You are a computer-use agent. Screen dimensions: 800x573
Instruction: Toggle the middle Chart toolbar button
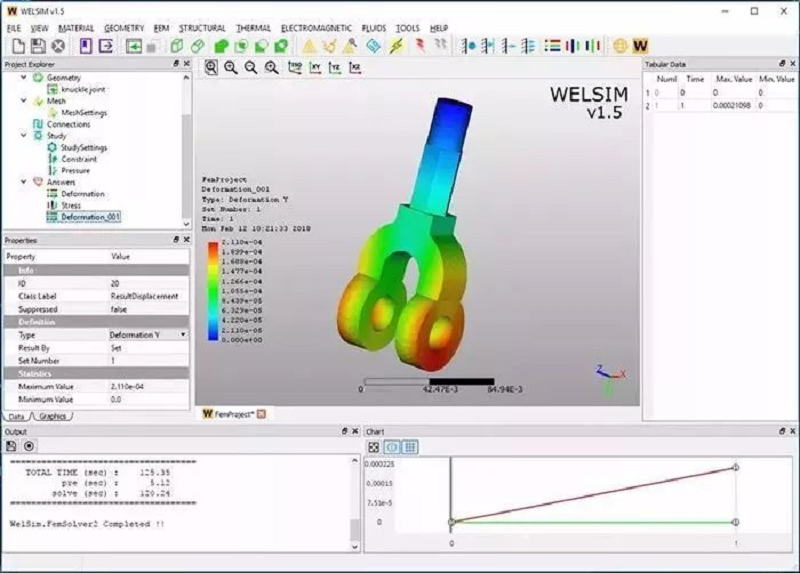[392, 447]
